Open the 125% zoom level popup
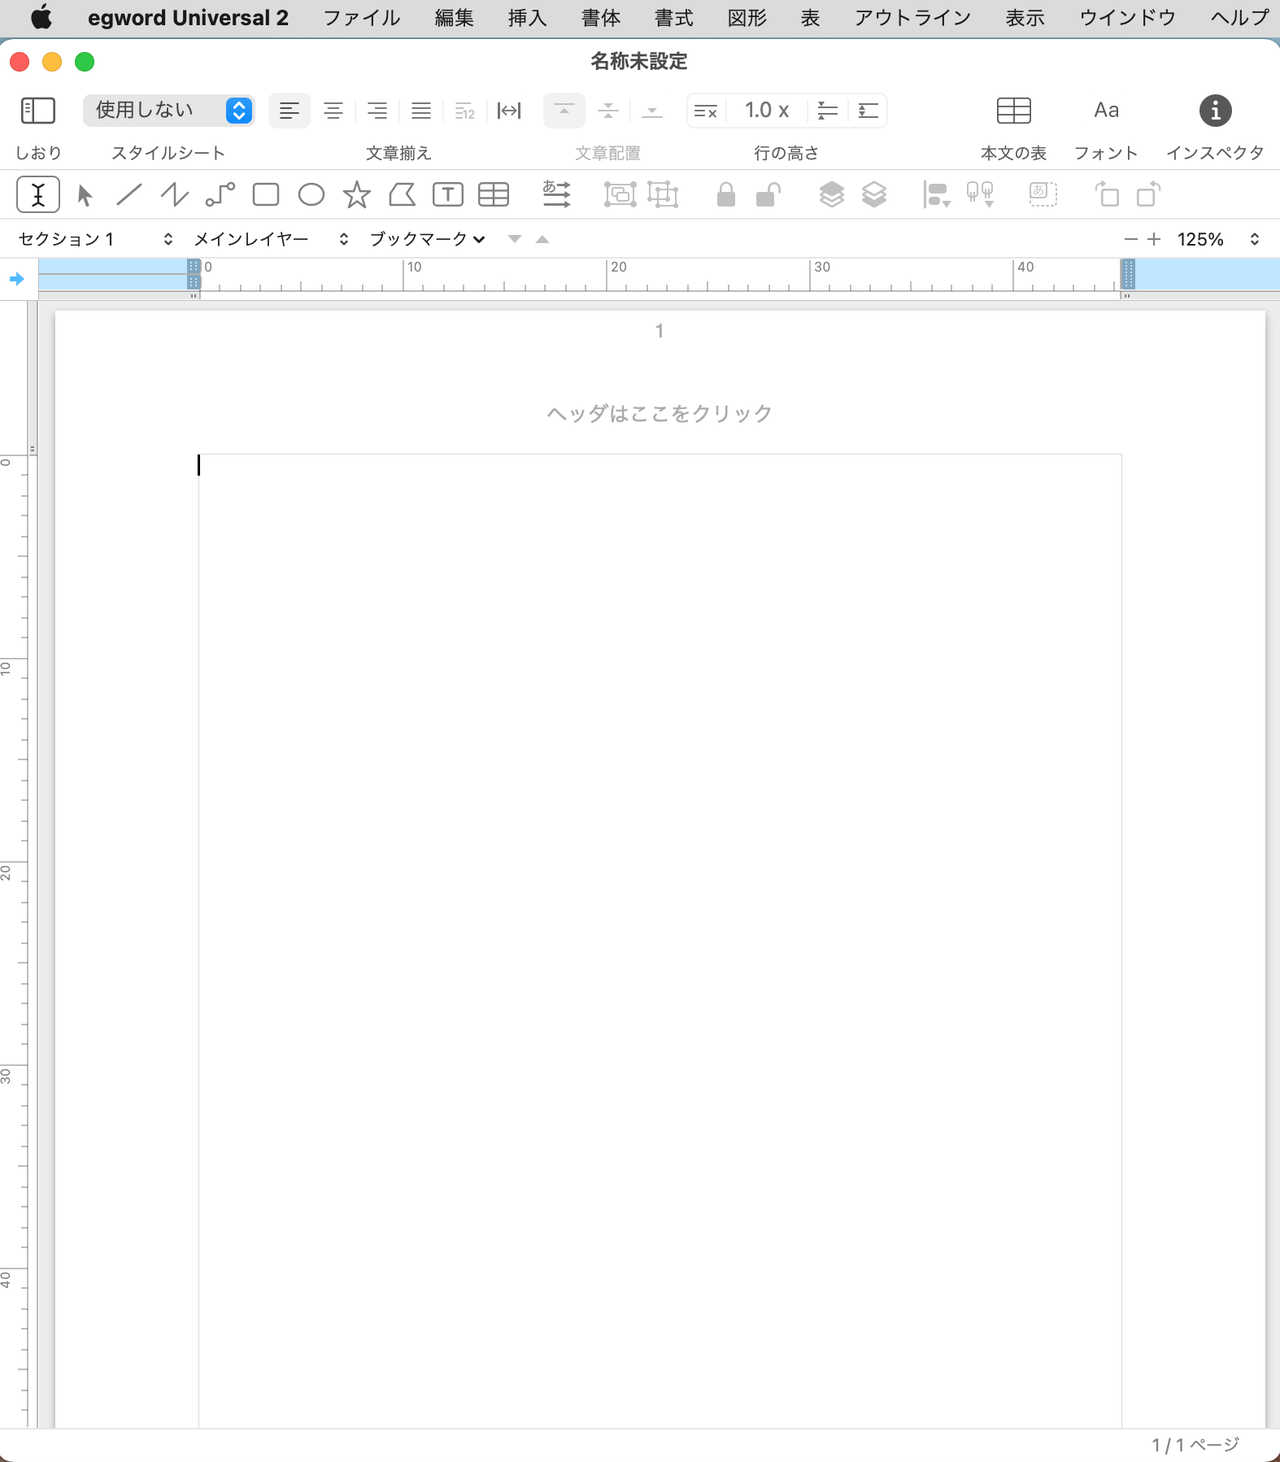 click(1218, 239)
